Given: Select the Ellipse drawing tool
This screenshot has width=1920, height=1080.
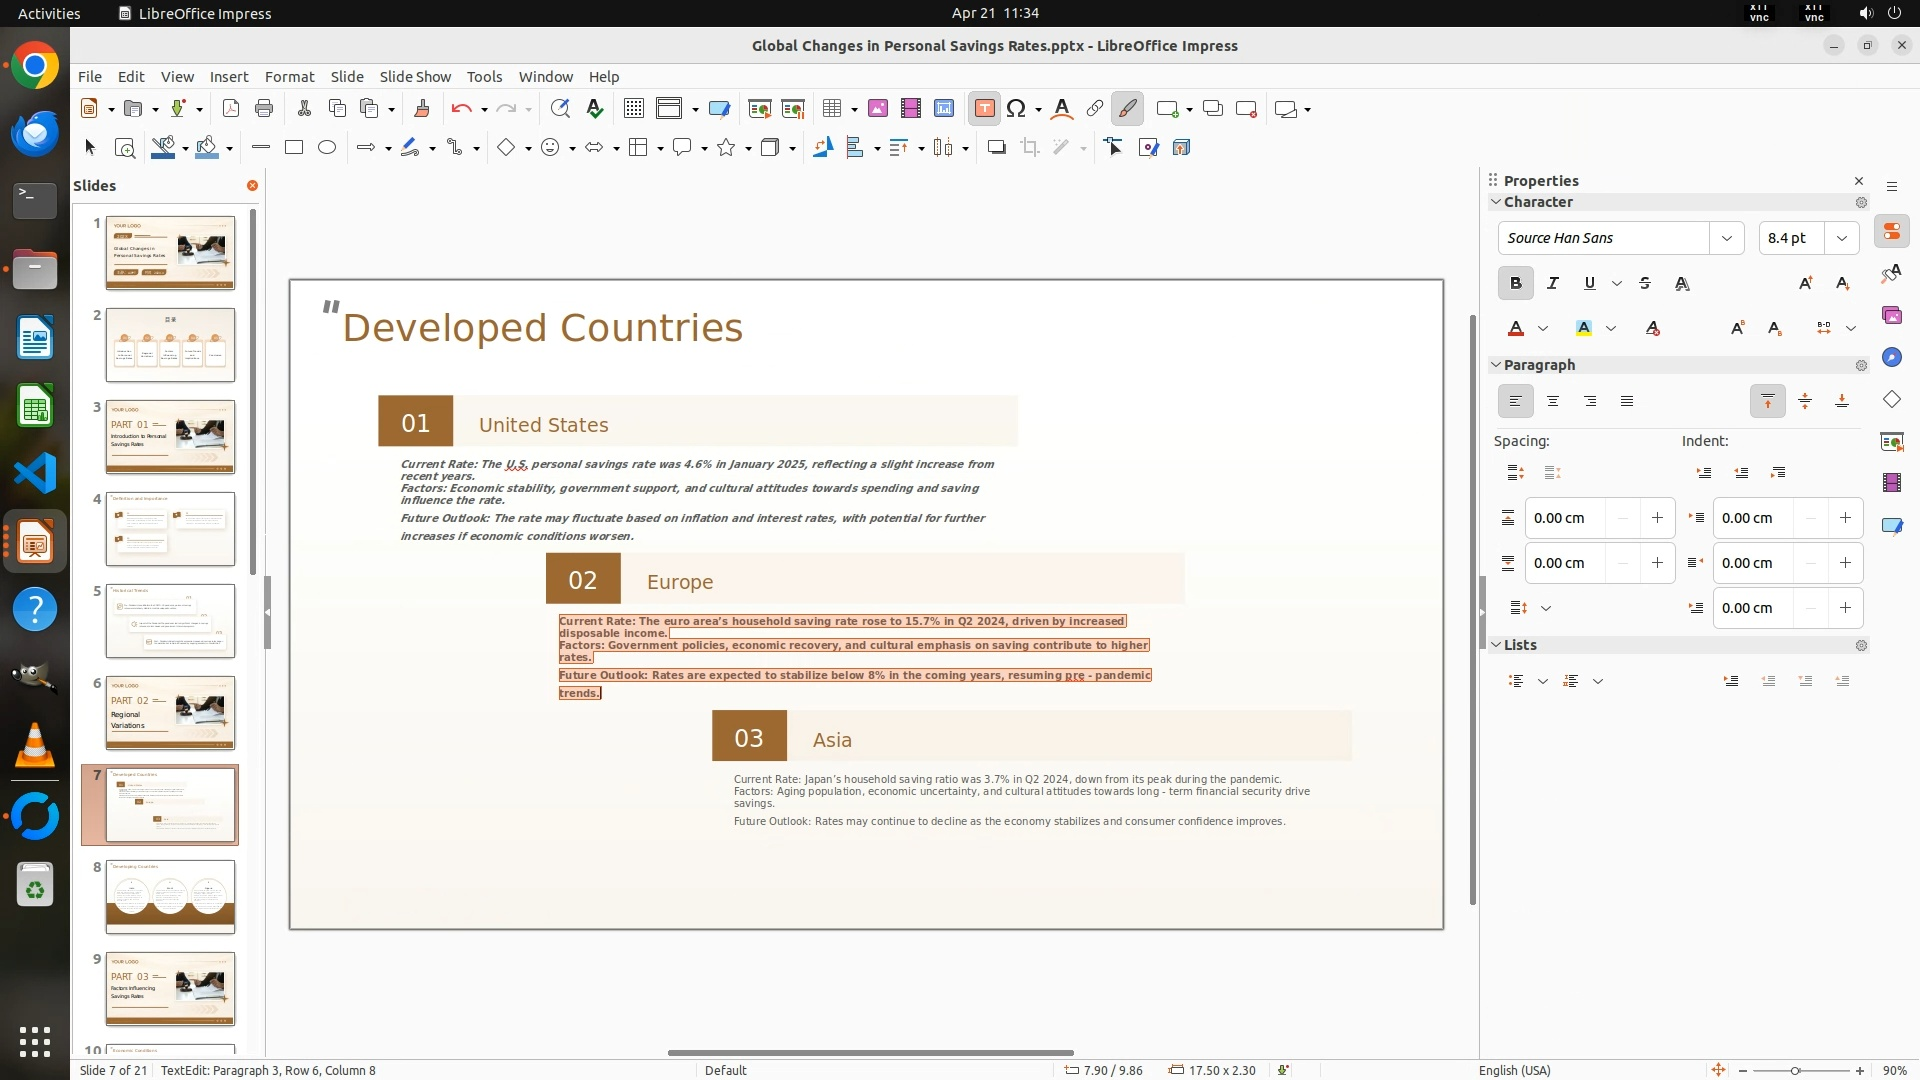Looking at the screenshot, I should coord(327,148).
